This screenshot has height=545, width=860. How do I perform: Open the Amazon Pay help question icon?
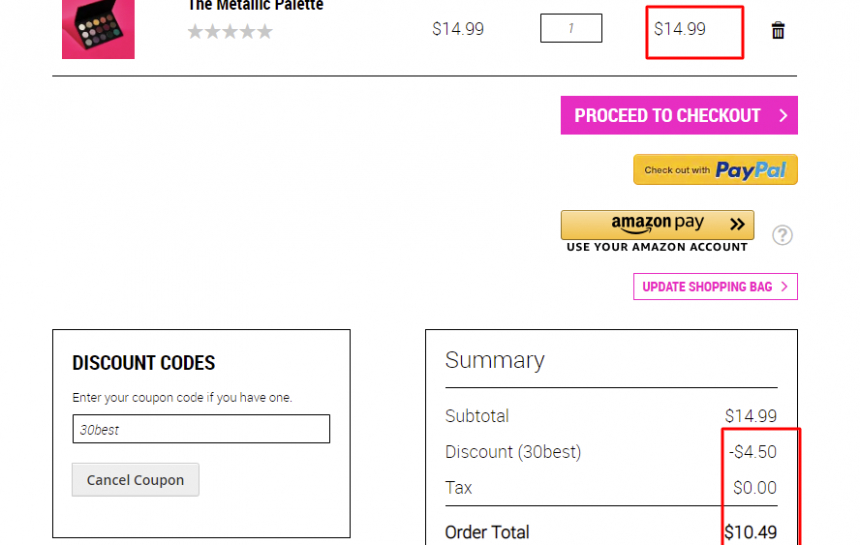click(782, 235)
